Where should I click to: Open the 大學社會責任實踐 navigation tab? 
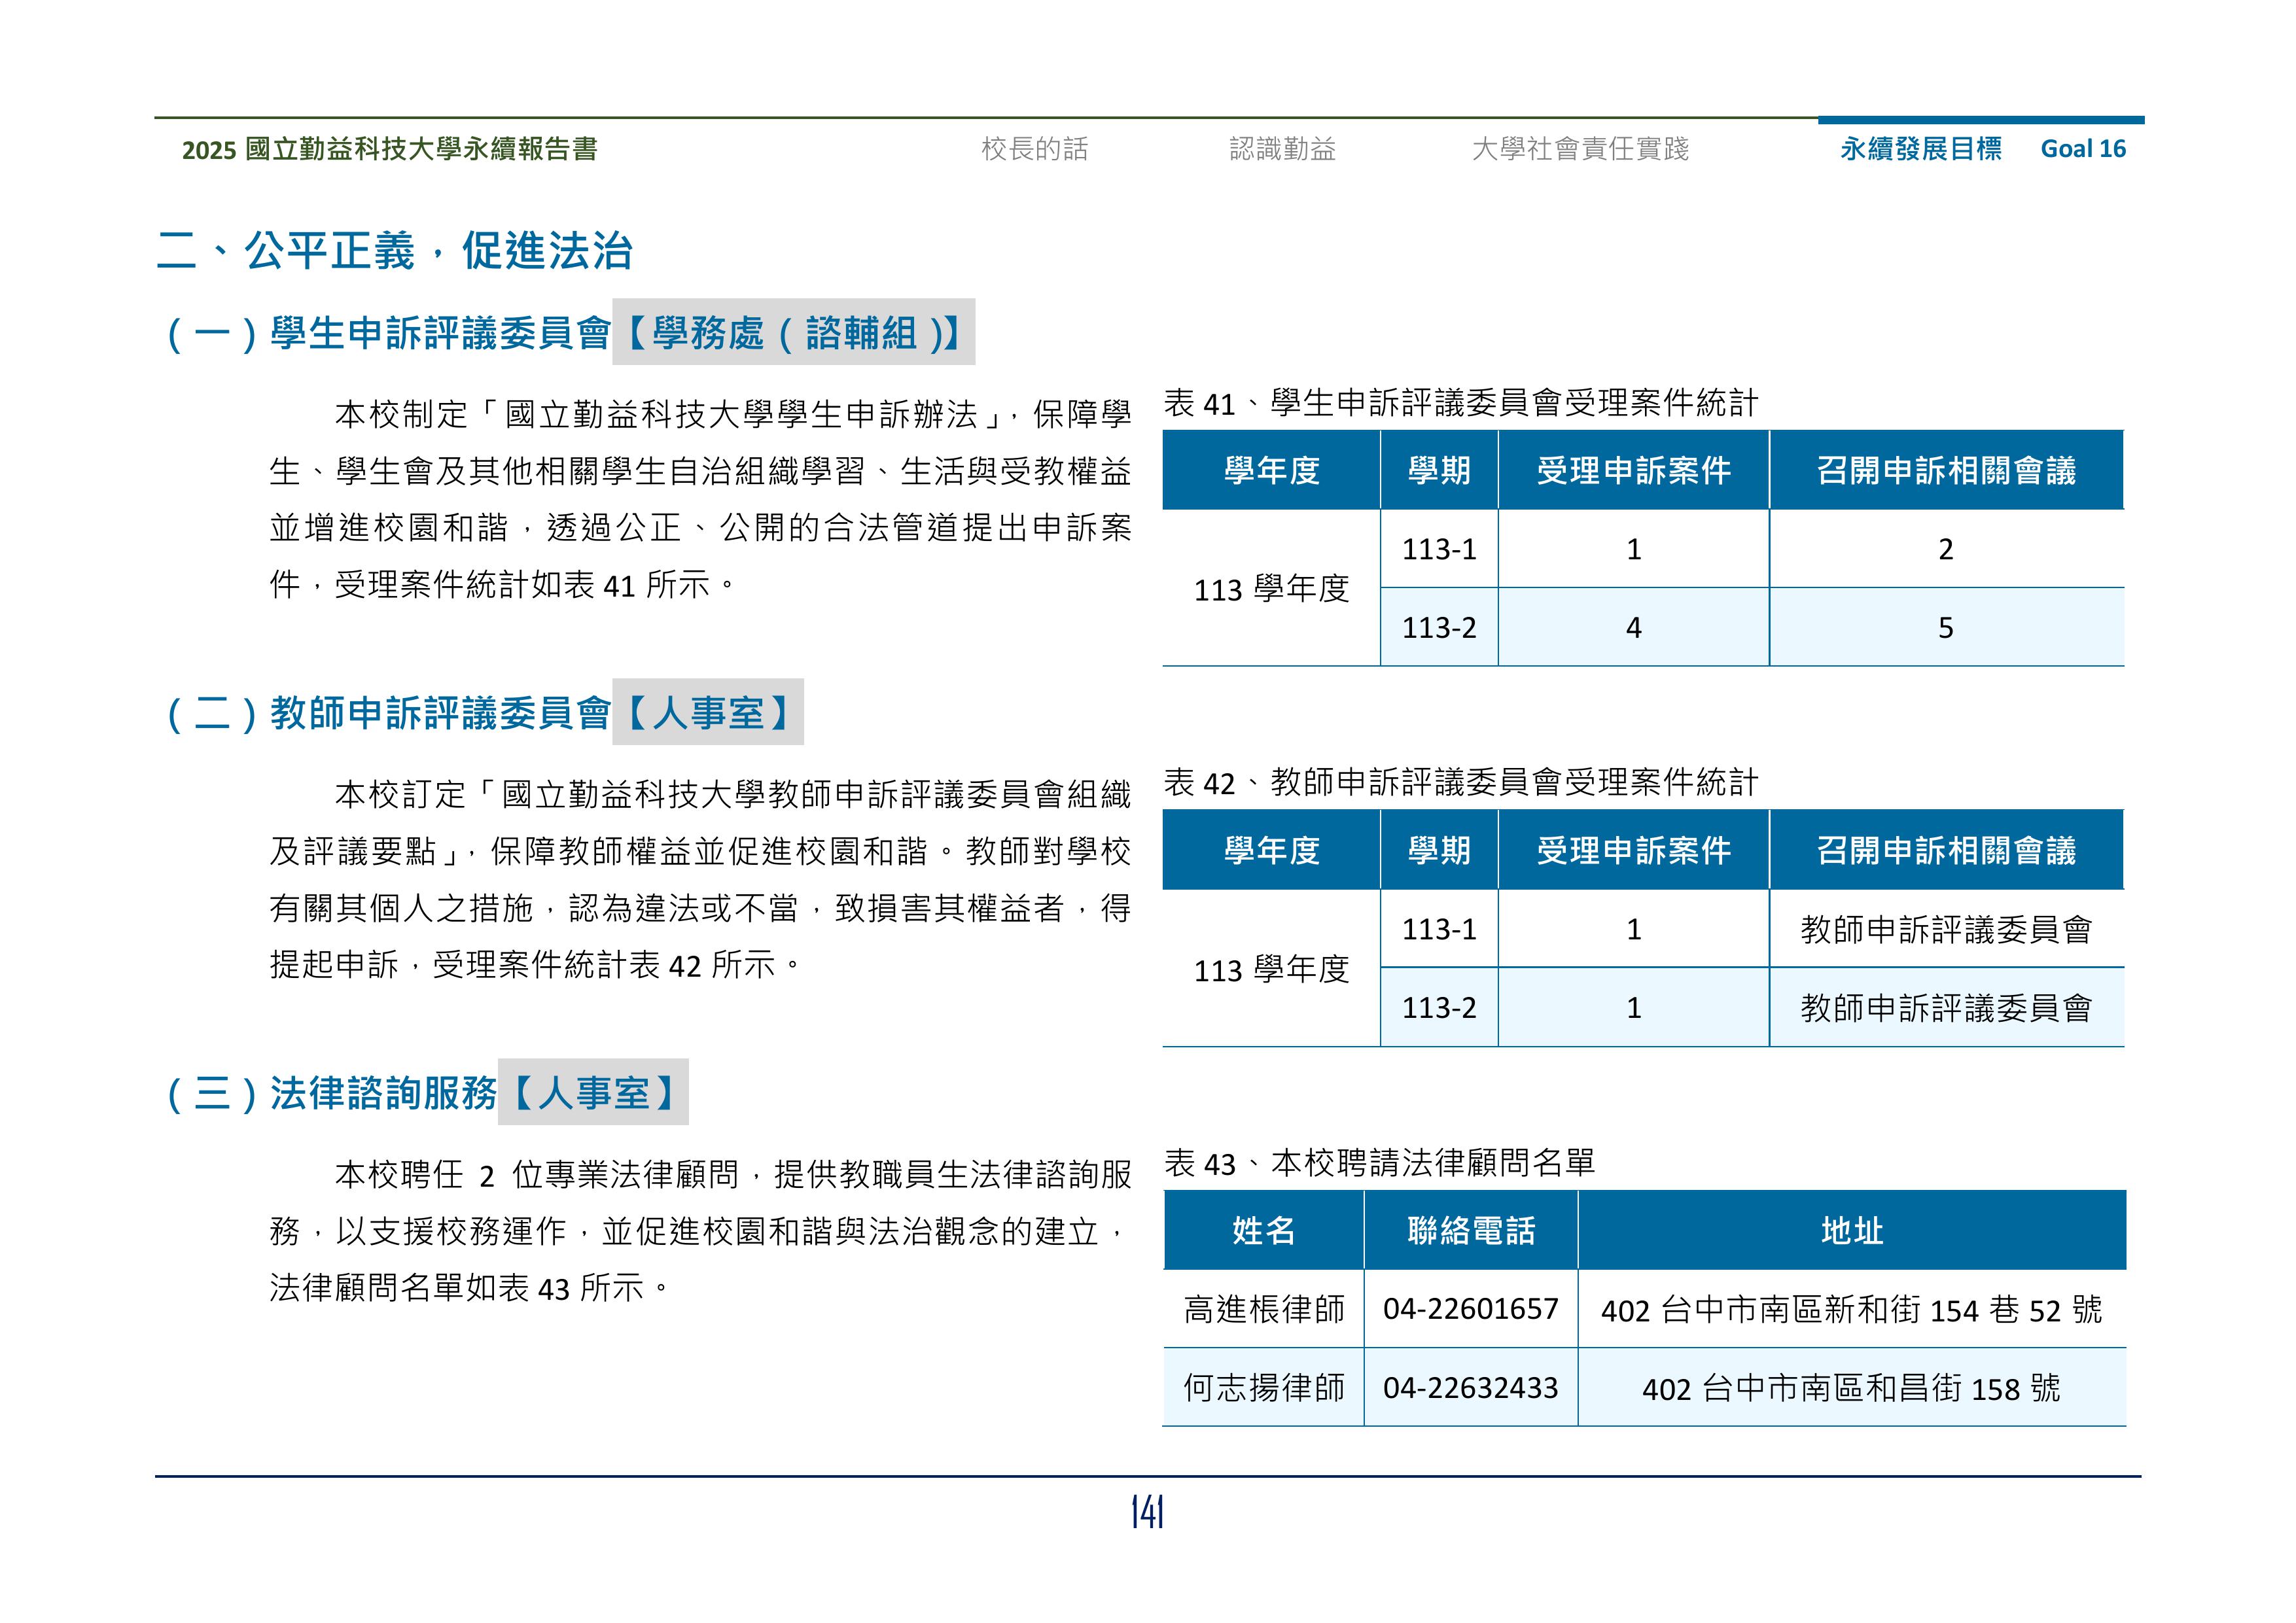pyautogui.click(x=1580, y=149)
